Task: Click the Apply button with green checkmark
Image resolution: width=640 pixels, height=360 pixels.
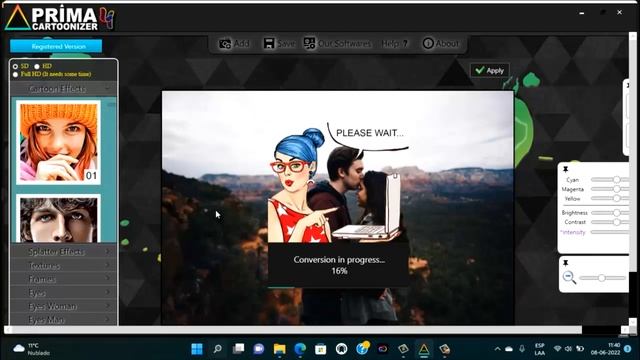Action: [x=490, y=71]
